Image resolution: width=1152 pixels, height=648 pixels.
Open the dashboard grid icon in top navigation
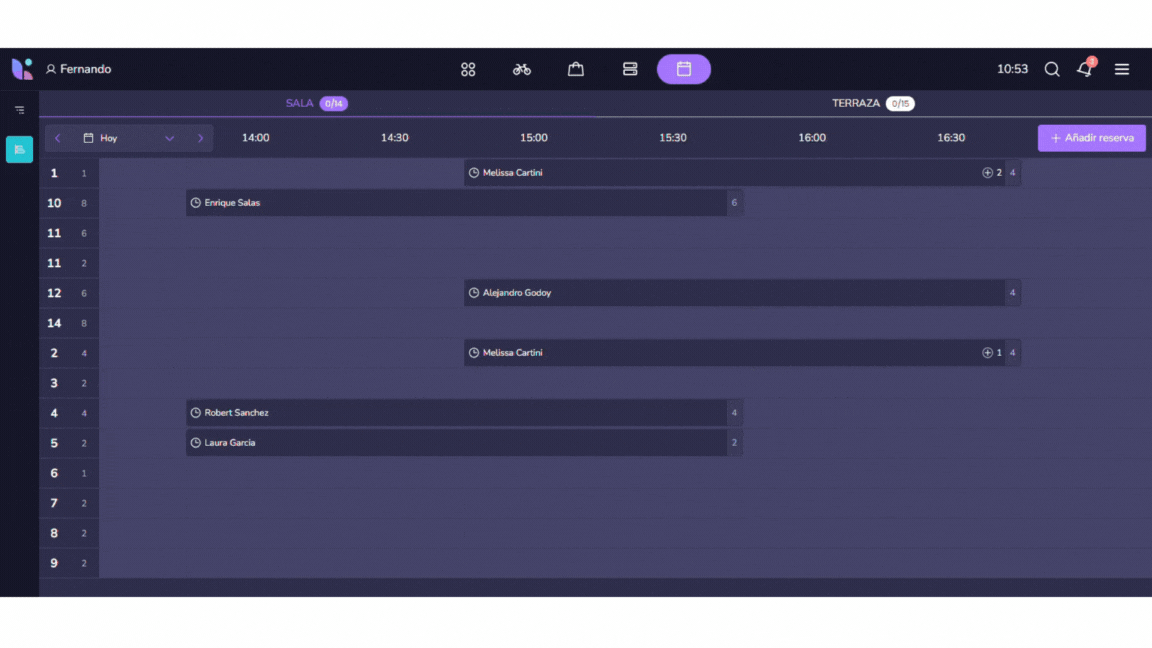click(468, 69)
